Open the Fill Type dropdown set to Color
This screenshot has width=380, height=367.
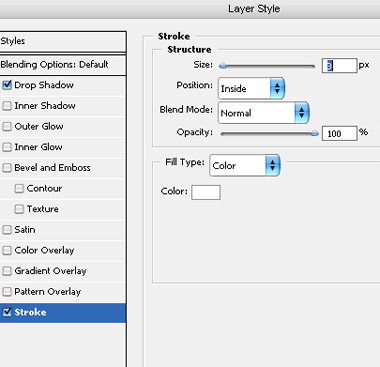click(245, 165)
